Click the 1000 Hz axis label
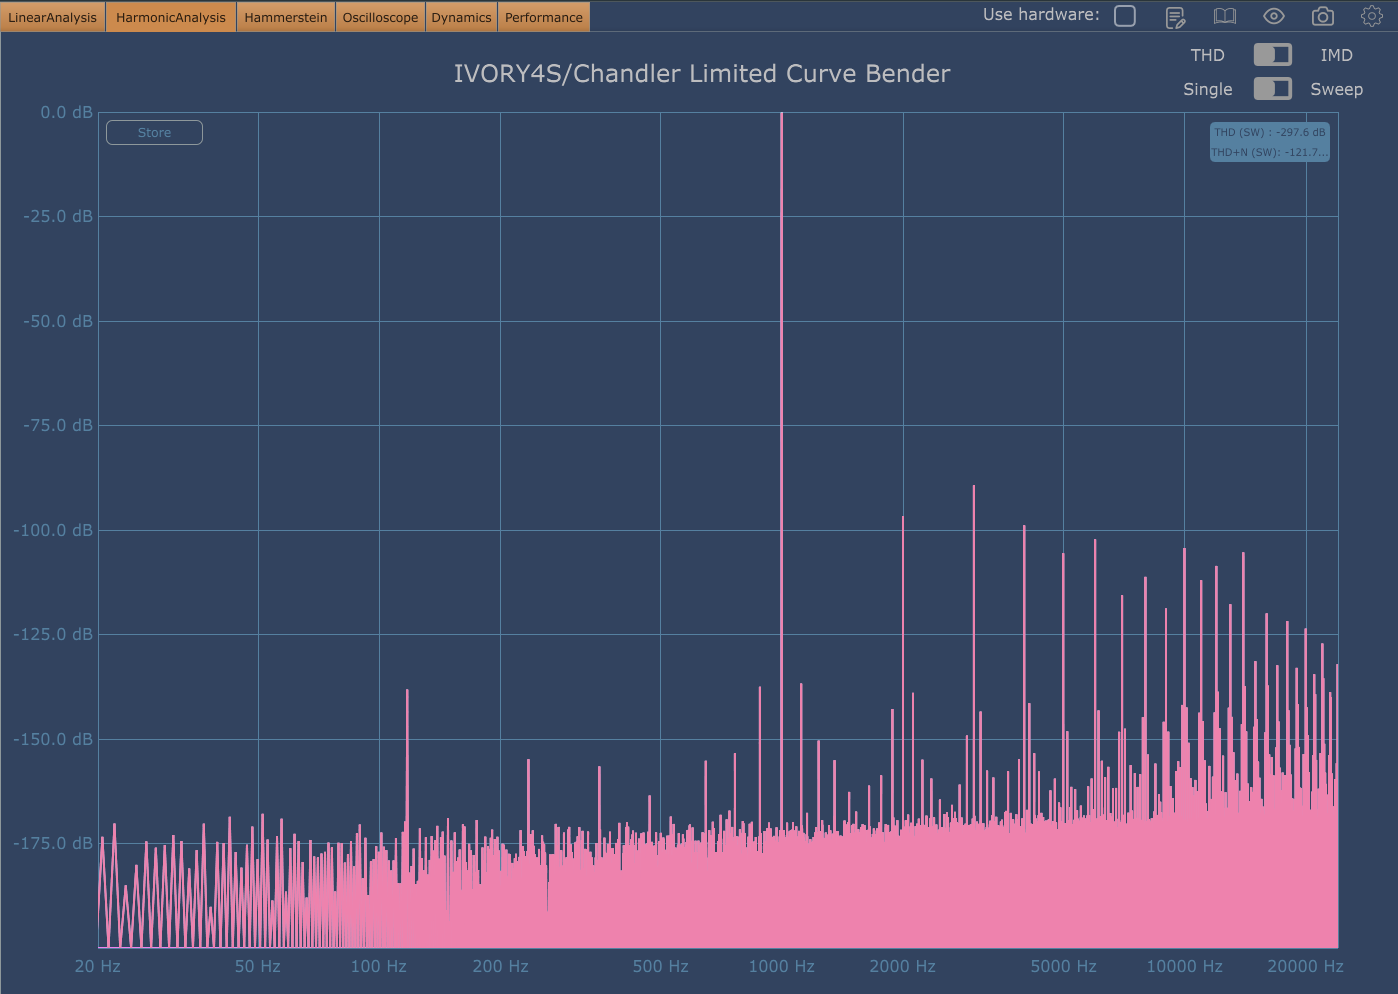 781,967
